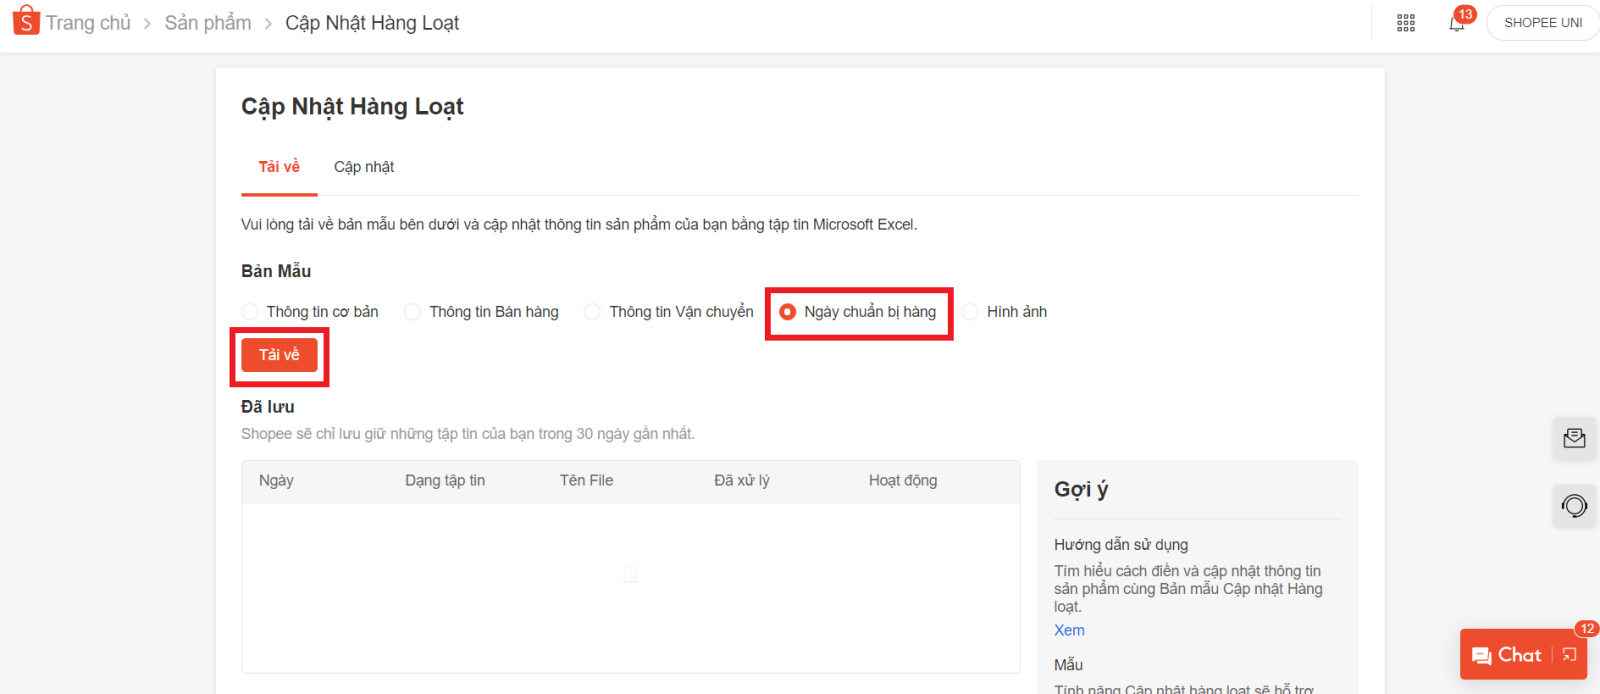Select Thông tin Vận chuyển radio option
Image resolution: width=1600 pixels, height=694 pixels.
[593, 312]
